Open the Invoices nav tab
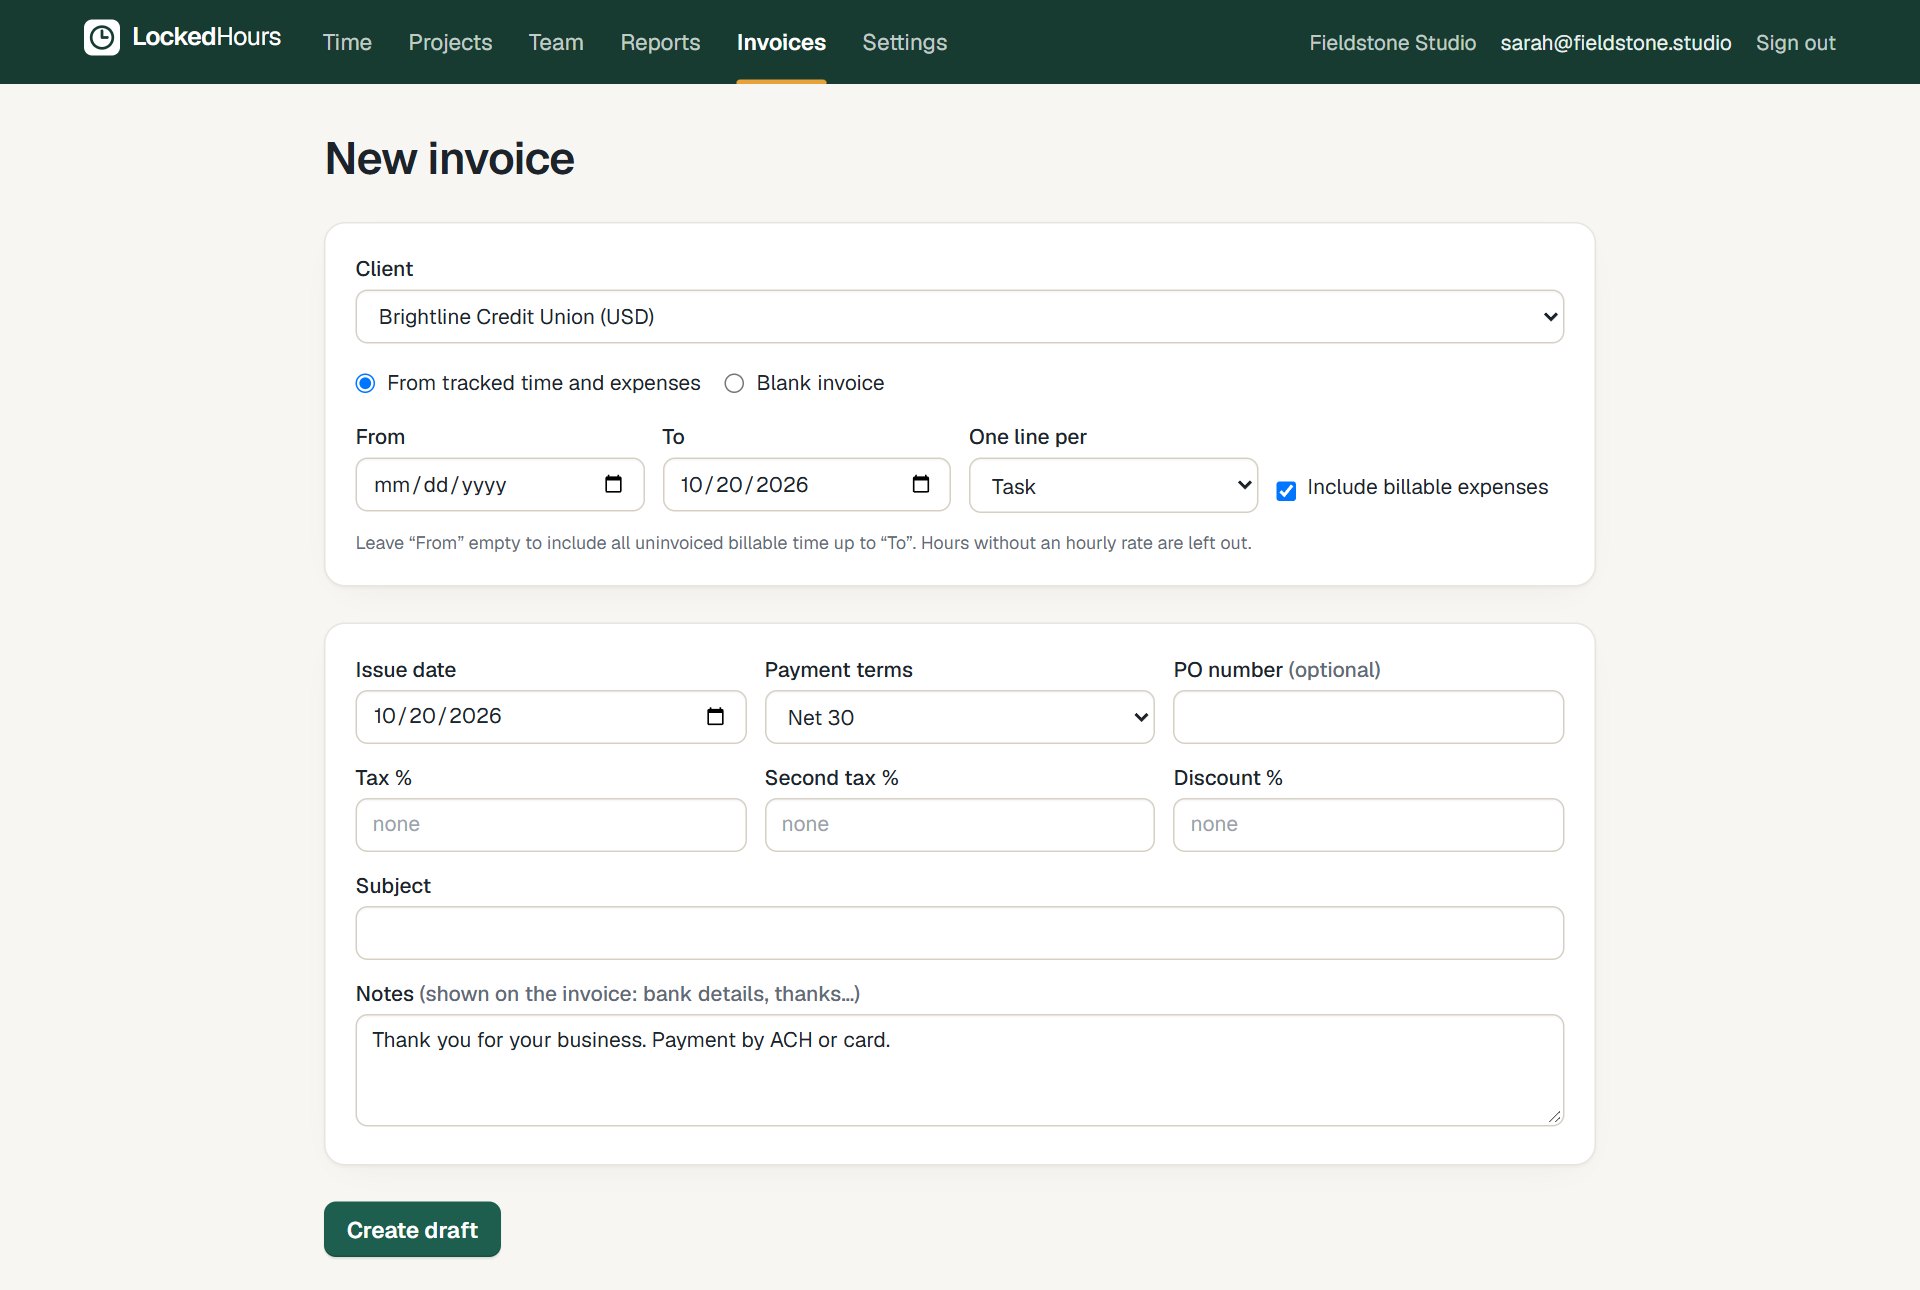The height and width of the screenshot is (1290, 1920). pos(781,42)
